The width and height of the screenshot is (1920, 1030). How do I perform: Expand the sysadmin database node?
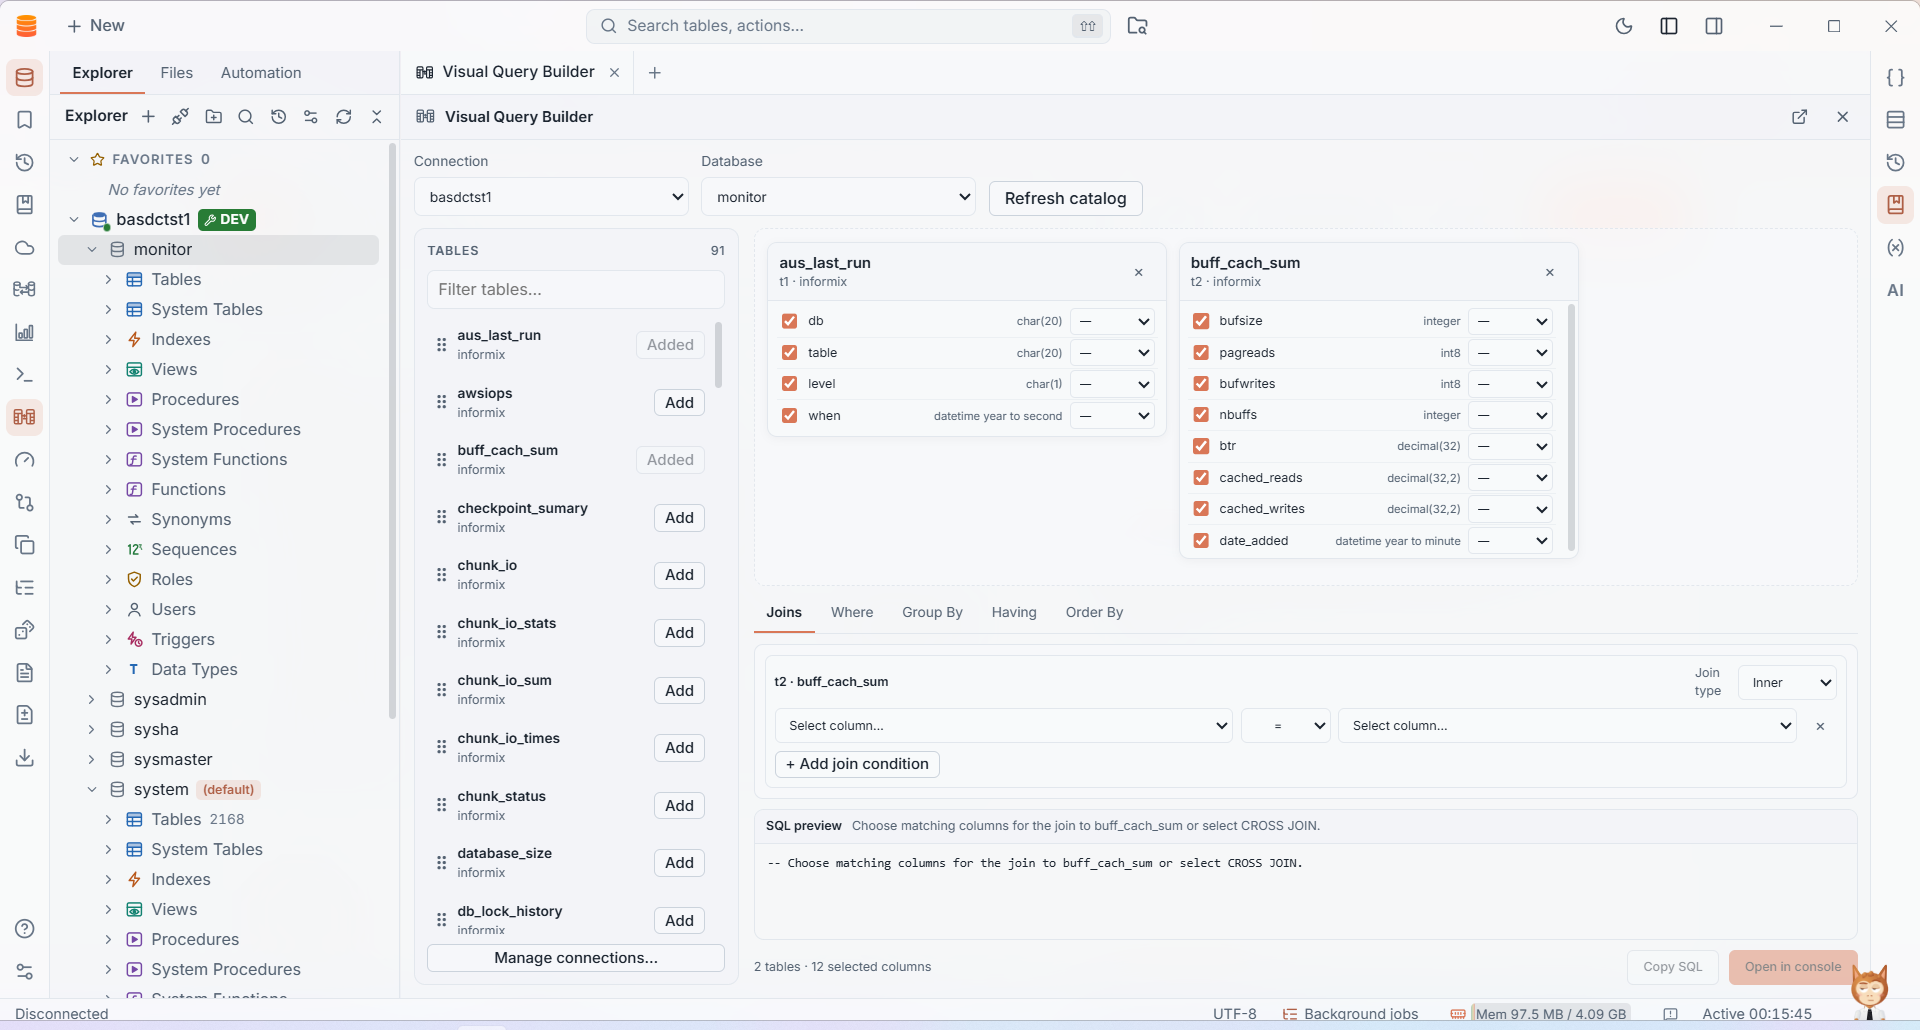[x=91, y=699]
